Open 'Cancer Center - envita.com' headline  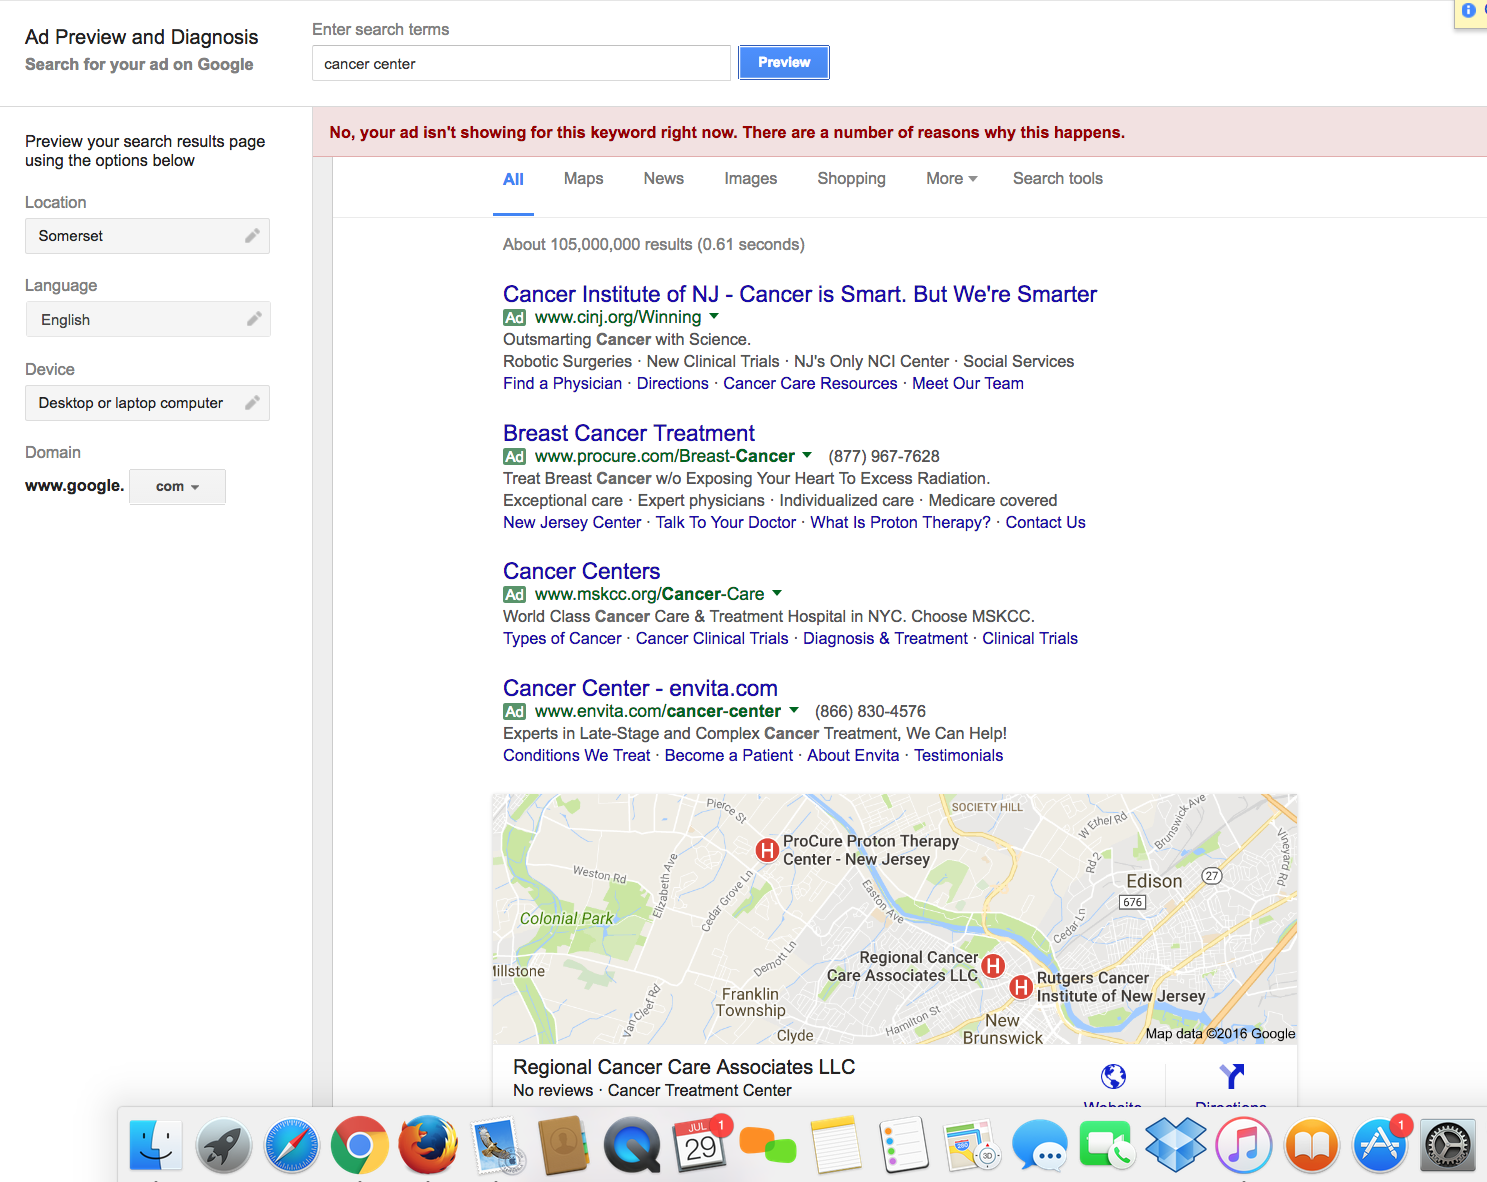pos(640,688)
